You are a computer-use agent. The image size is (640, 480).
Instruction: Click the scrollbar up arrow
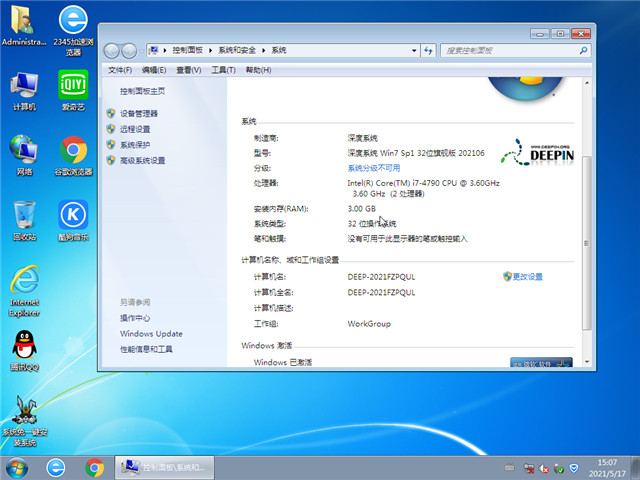587,83
